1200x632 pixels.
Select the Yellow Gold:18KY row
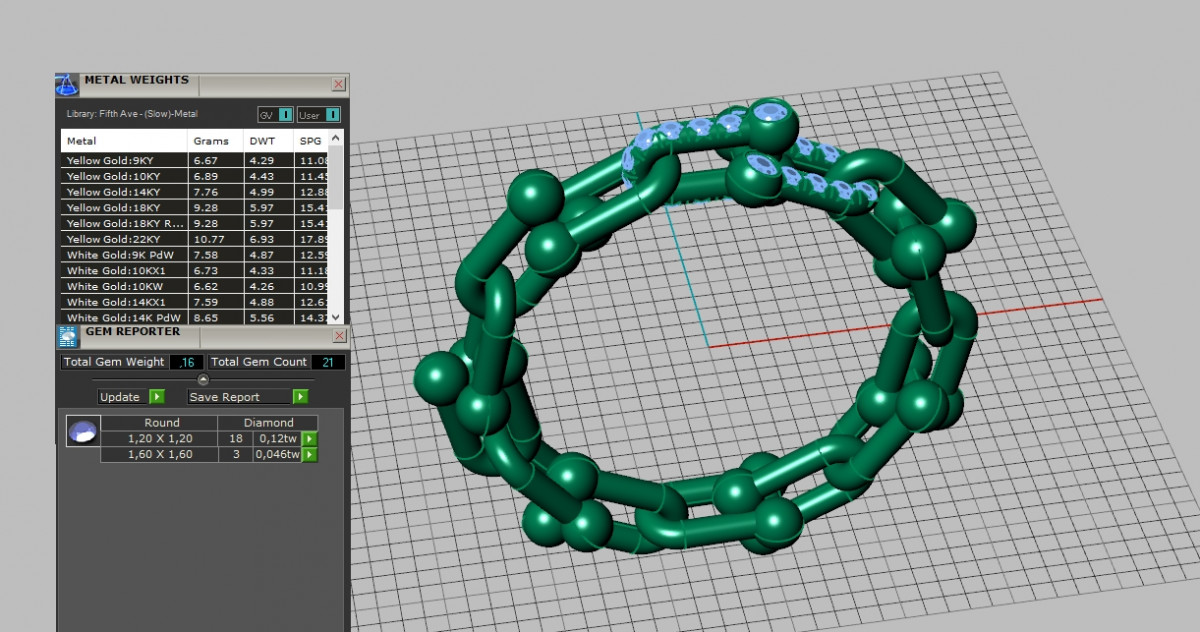tap(123, 208)
